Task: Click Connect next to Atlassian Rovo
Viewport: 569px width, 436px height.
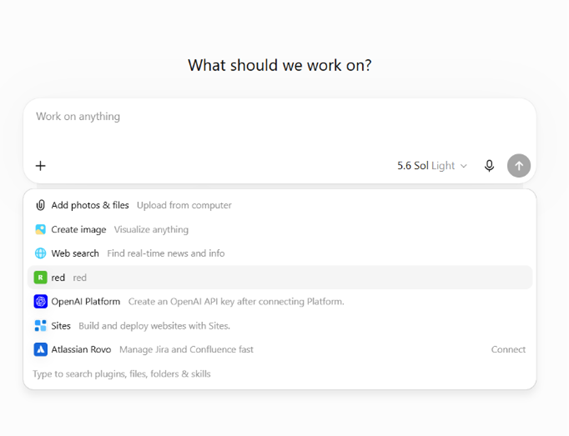Action: point(508,350)
